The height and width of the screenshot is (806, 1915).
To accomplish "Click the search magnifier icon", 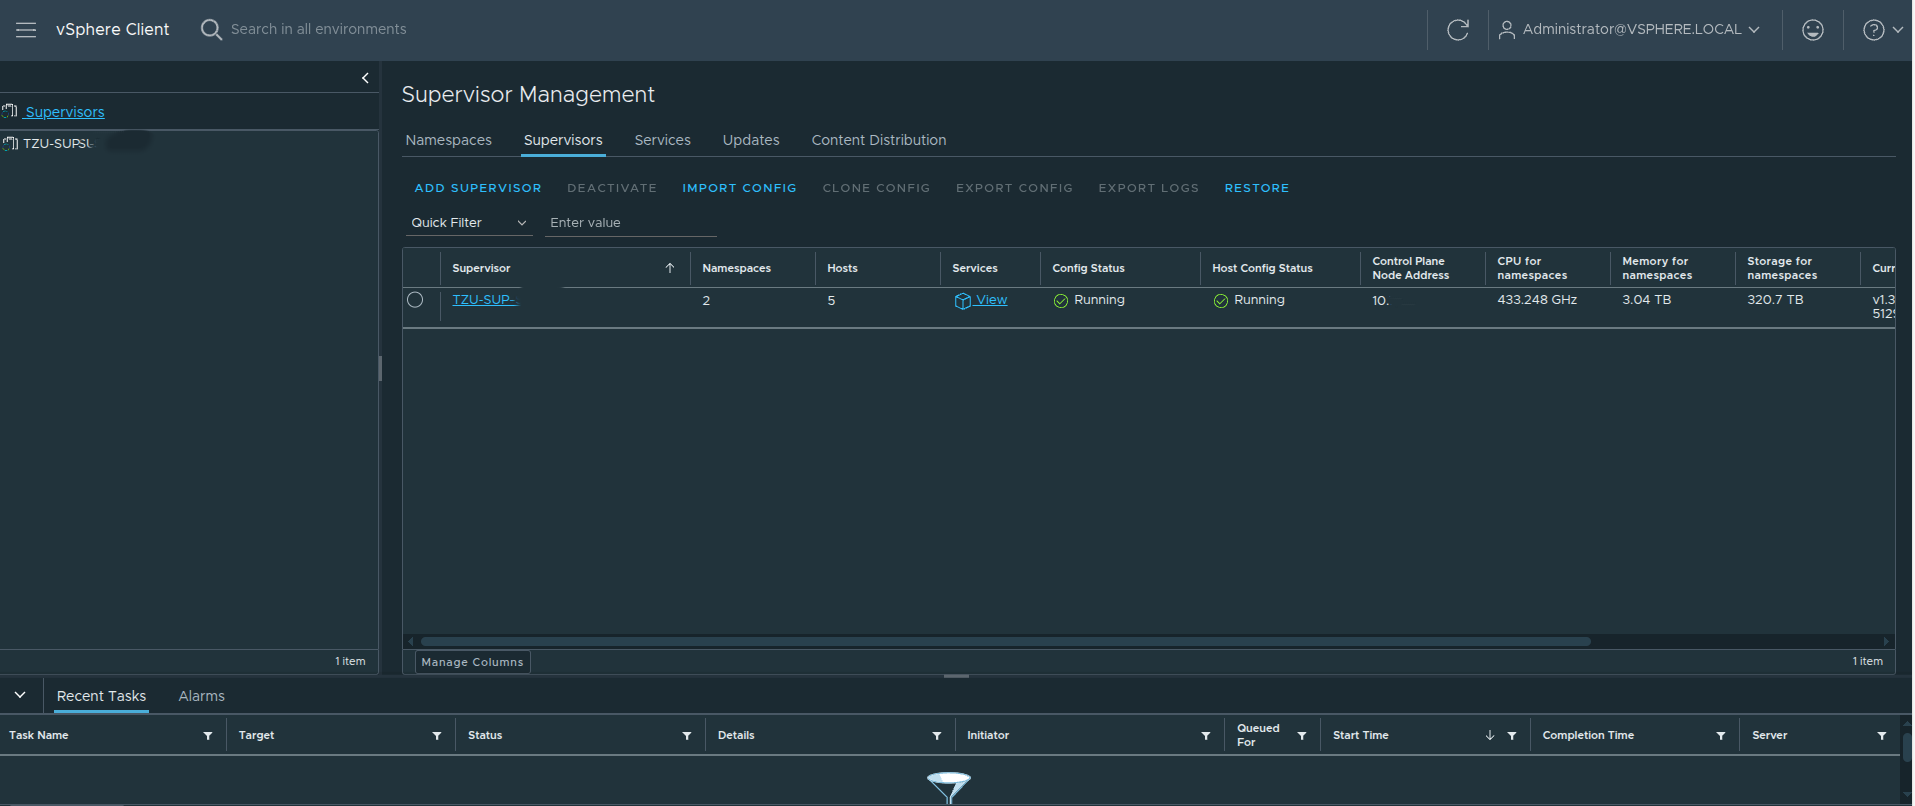I will tap(211, 30).
